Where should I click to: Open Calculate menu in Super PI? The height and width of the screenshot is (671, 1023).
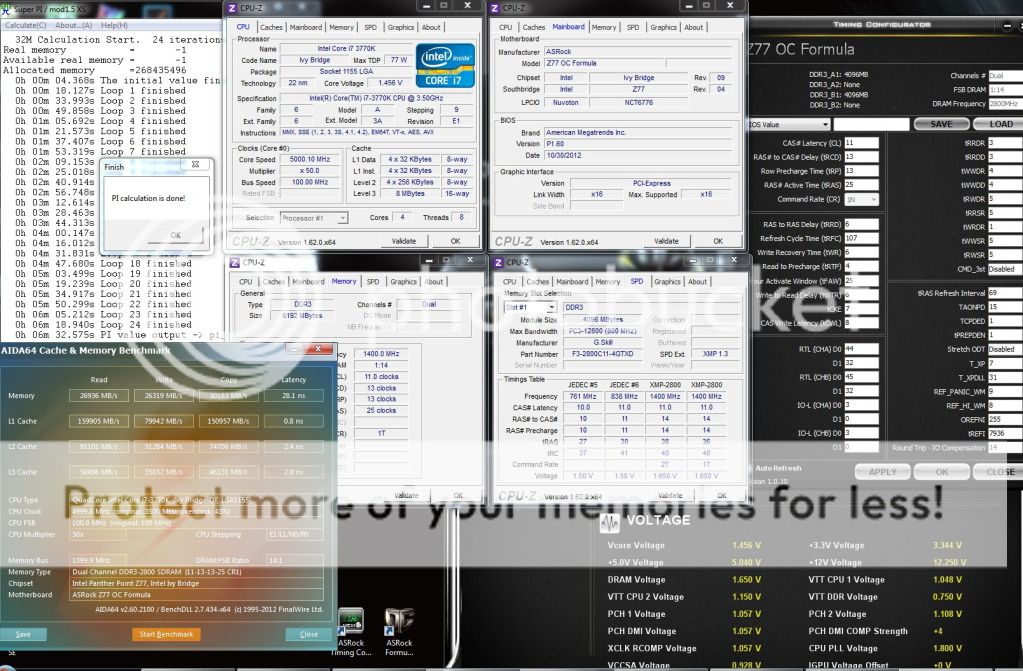(x=25, y=24)
